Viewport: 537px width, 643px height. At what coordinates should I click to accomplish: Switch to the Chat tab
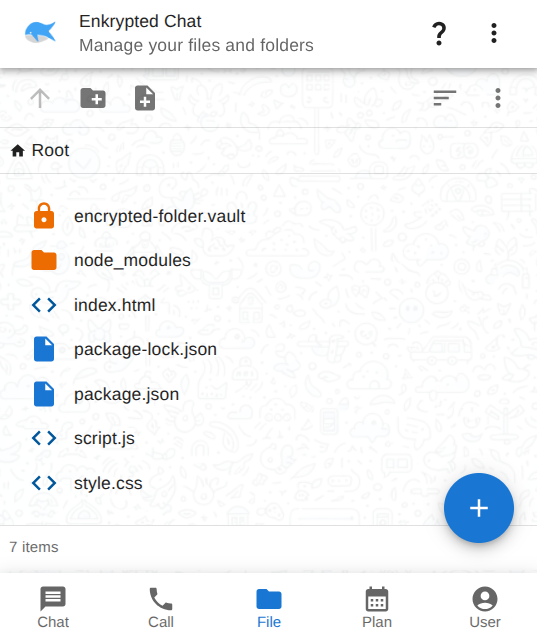(53, 608)
